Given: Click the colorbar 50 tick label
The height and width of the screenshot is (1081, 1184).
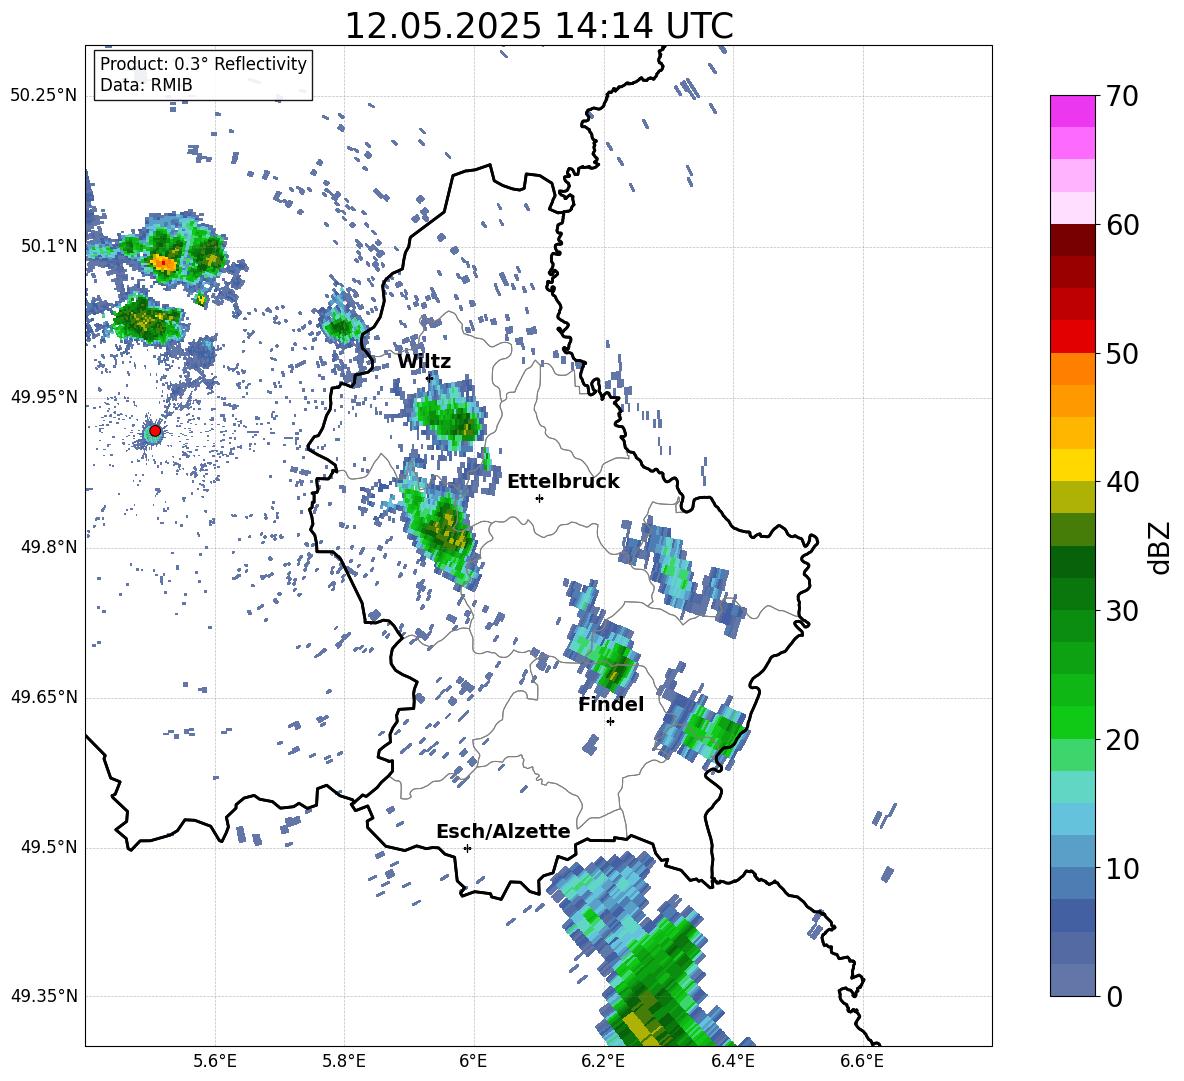Looking at the screenshot, I should [x=1123, y=354].
